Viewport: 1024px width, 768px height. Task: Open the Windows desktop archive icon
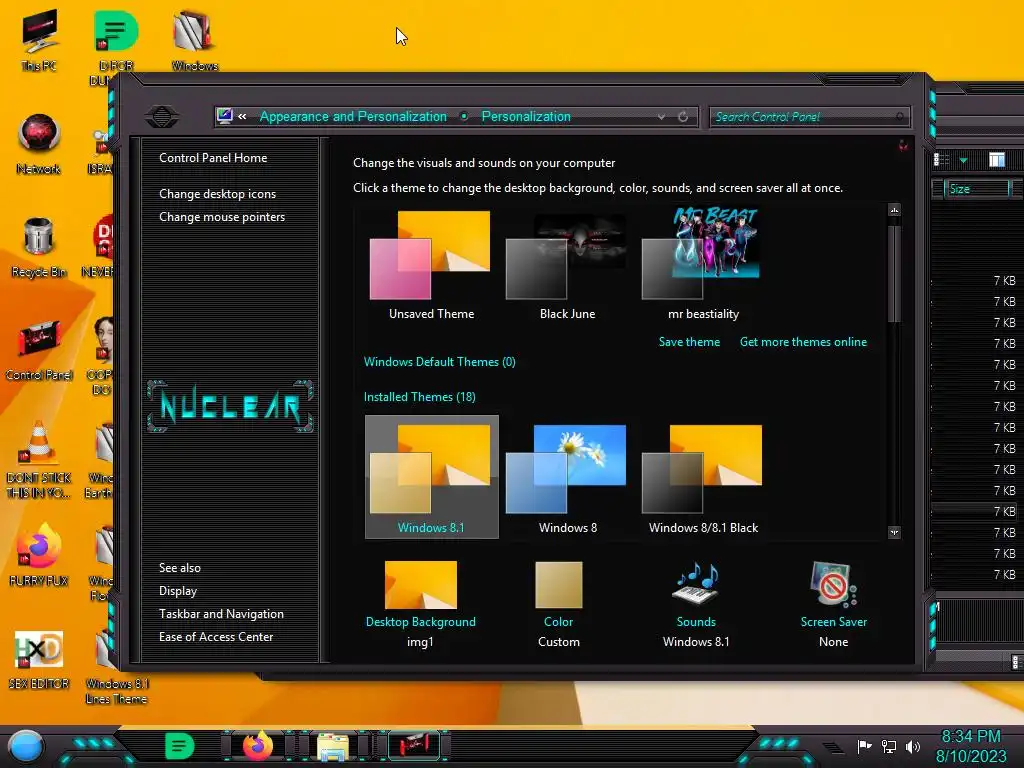tap(194, 39)
